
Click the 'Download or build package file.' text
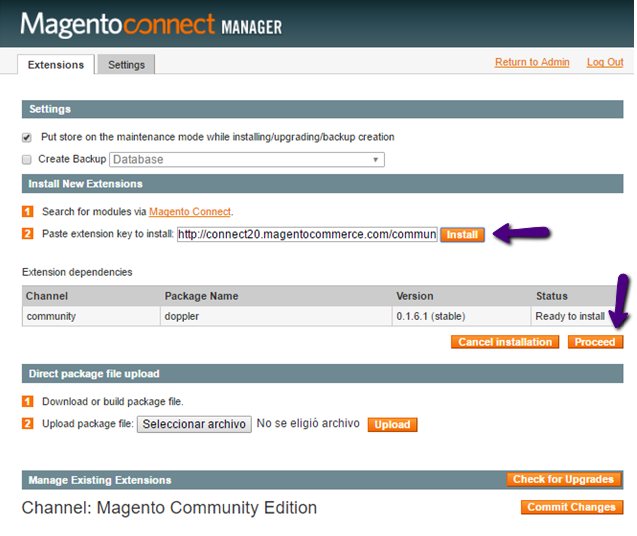[113, 401]
